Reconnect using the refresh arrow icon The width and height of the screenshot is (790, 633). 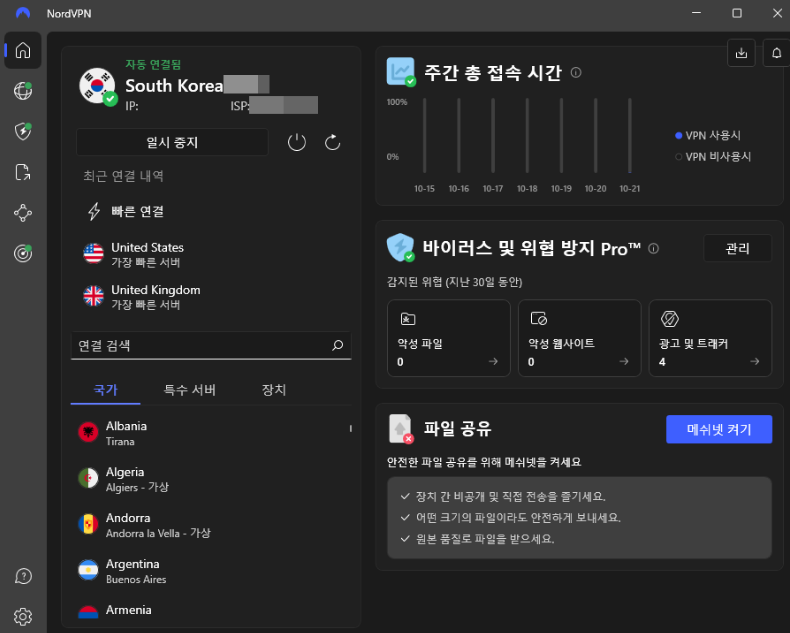[x=333, y=143]
